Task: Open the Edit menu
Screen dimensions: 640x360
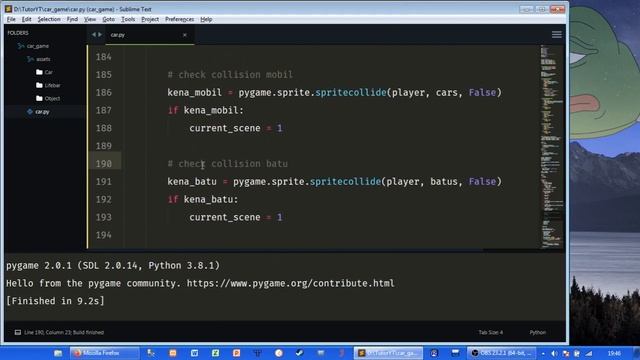Action: pyautogui.click(x=27, y=19)
